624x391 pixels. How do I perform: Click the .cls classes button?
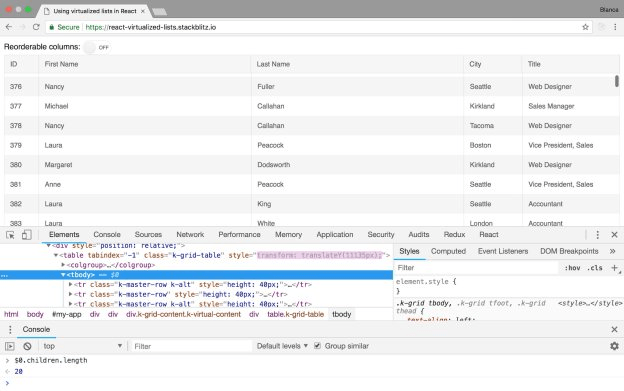(595, 268)
